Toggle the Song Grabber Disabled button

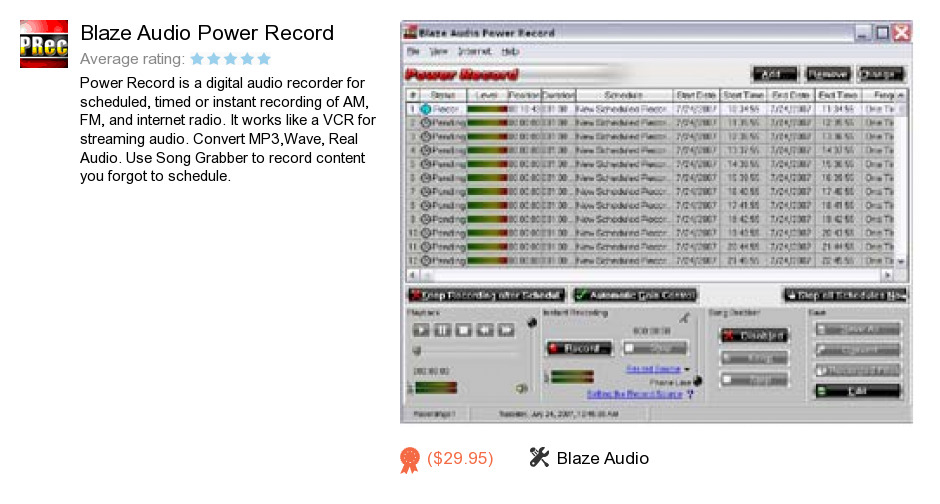coord(754,336)
